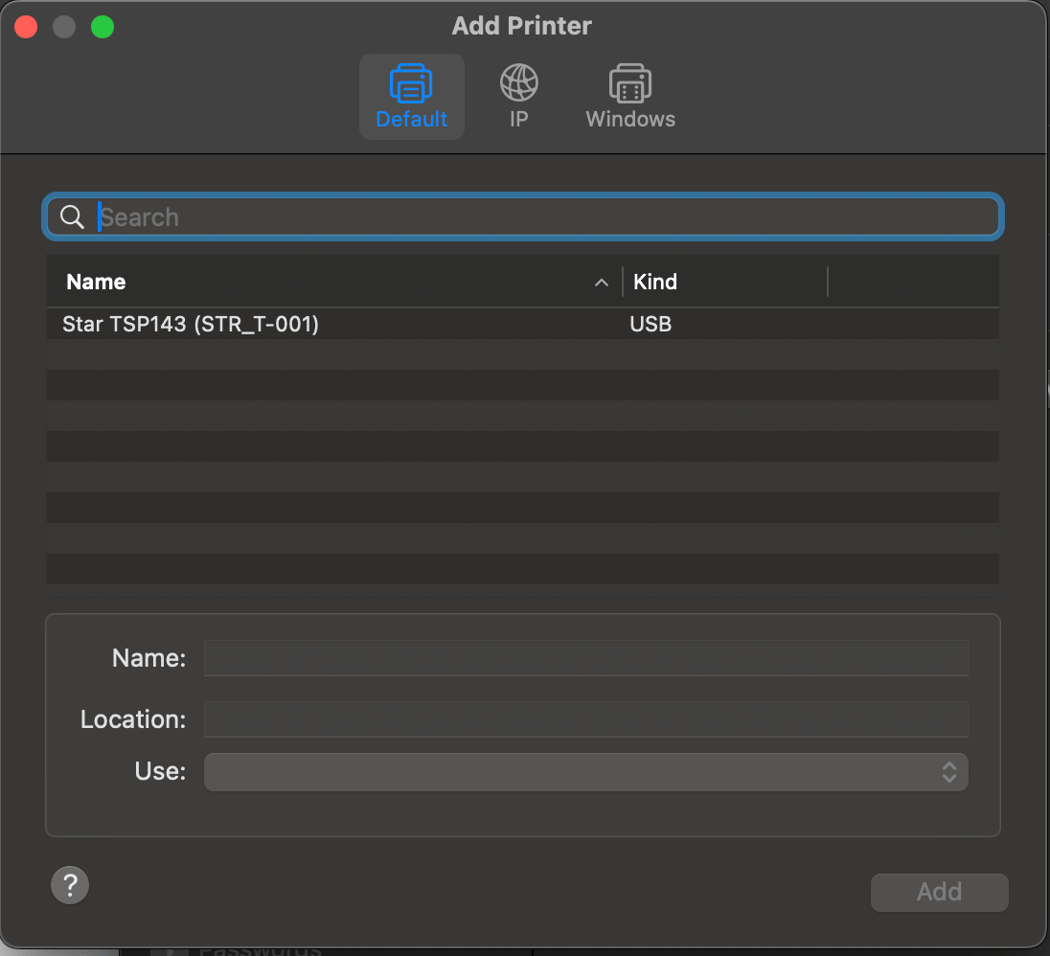
Task: Toggle the sort arrow in Name column
Action: point(601,283)
